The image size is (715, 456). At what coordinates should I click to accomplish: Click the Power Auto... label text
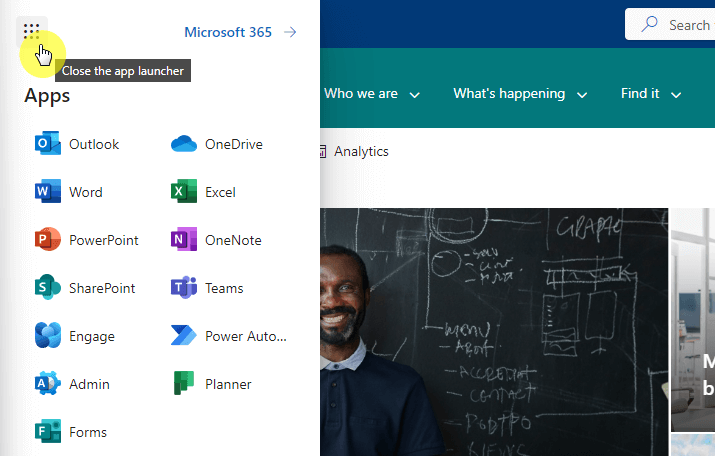[x=246, y=336]
